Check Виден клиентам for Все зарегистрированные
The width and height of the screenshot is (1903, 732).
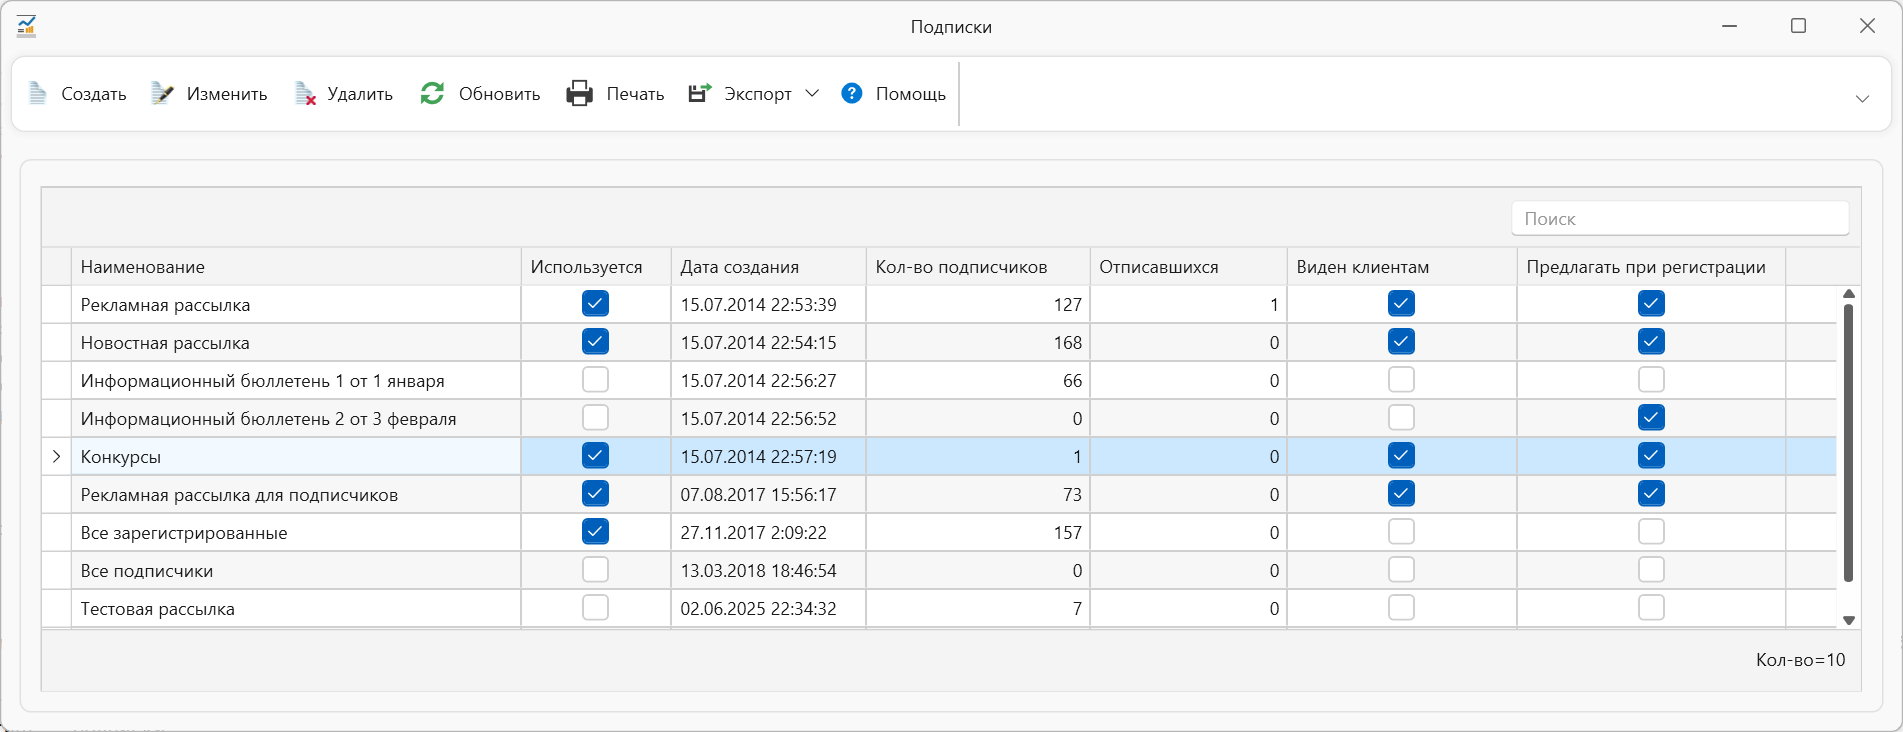[x=1401, y=531]
